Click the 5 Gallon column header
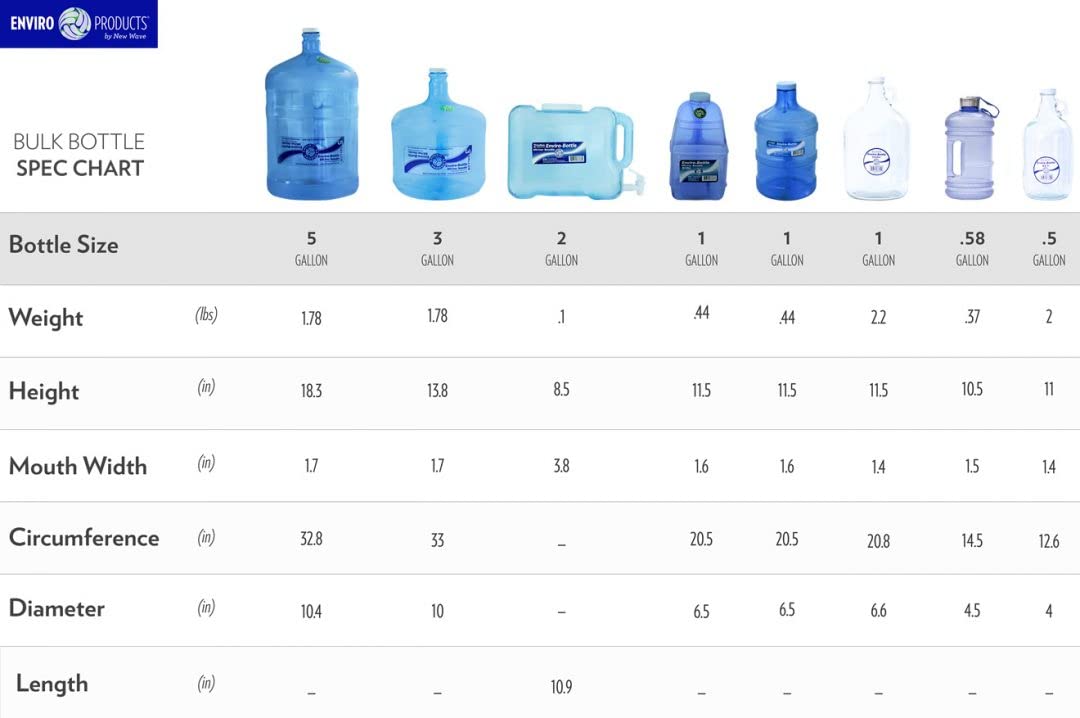The image size is (1080, 718). (x=311, y=247)
